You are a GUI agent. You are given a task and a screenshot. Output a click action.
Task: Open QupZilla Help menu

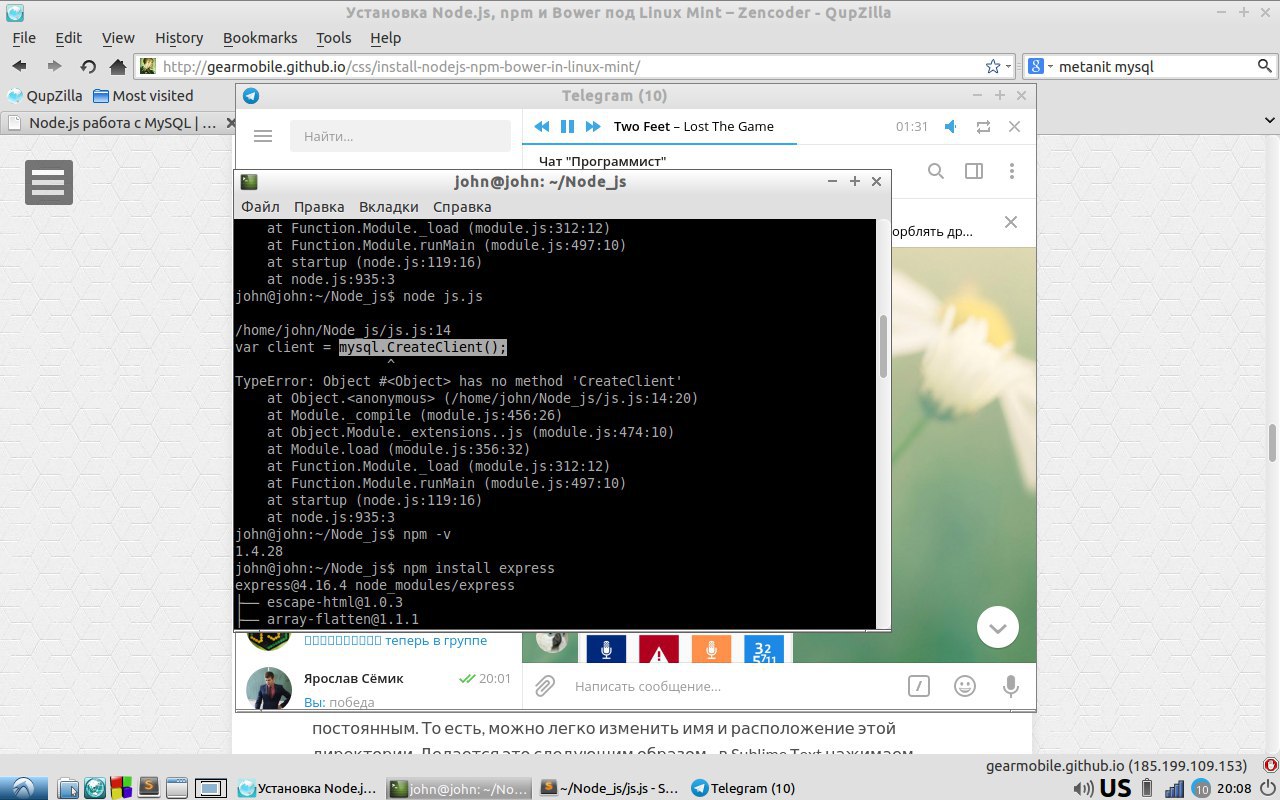(x=385, y=38)
